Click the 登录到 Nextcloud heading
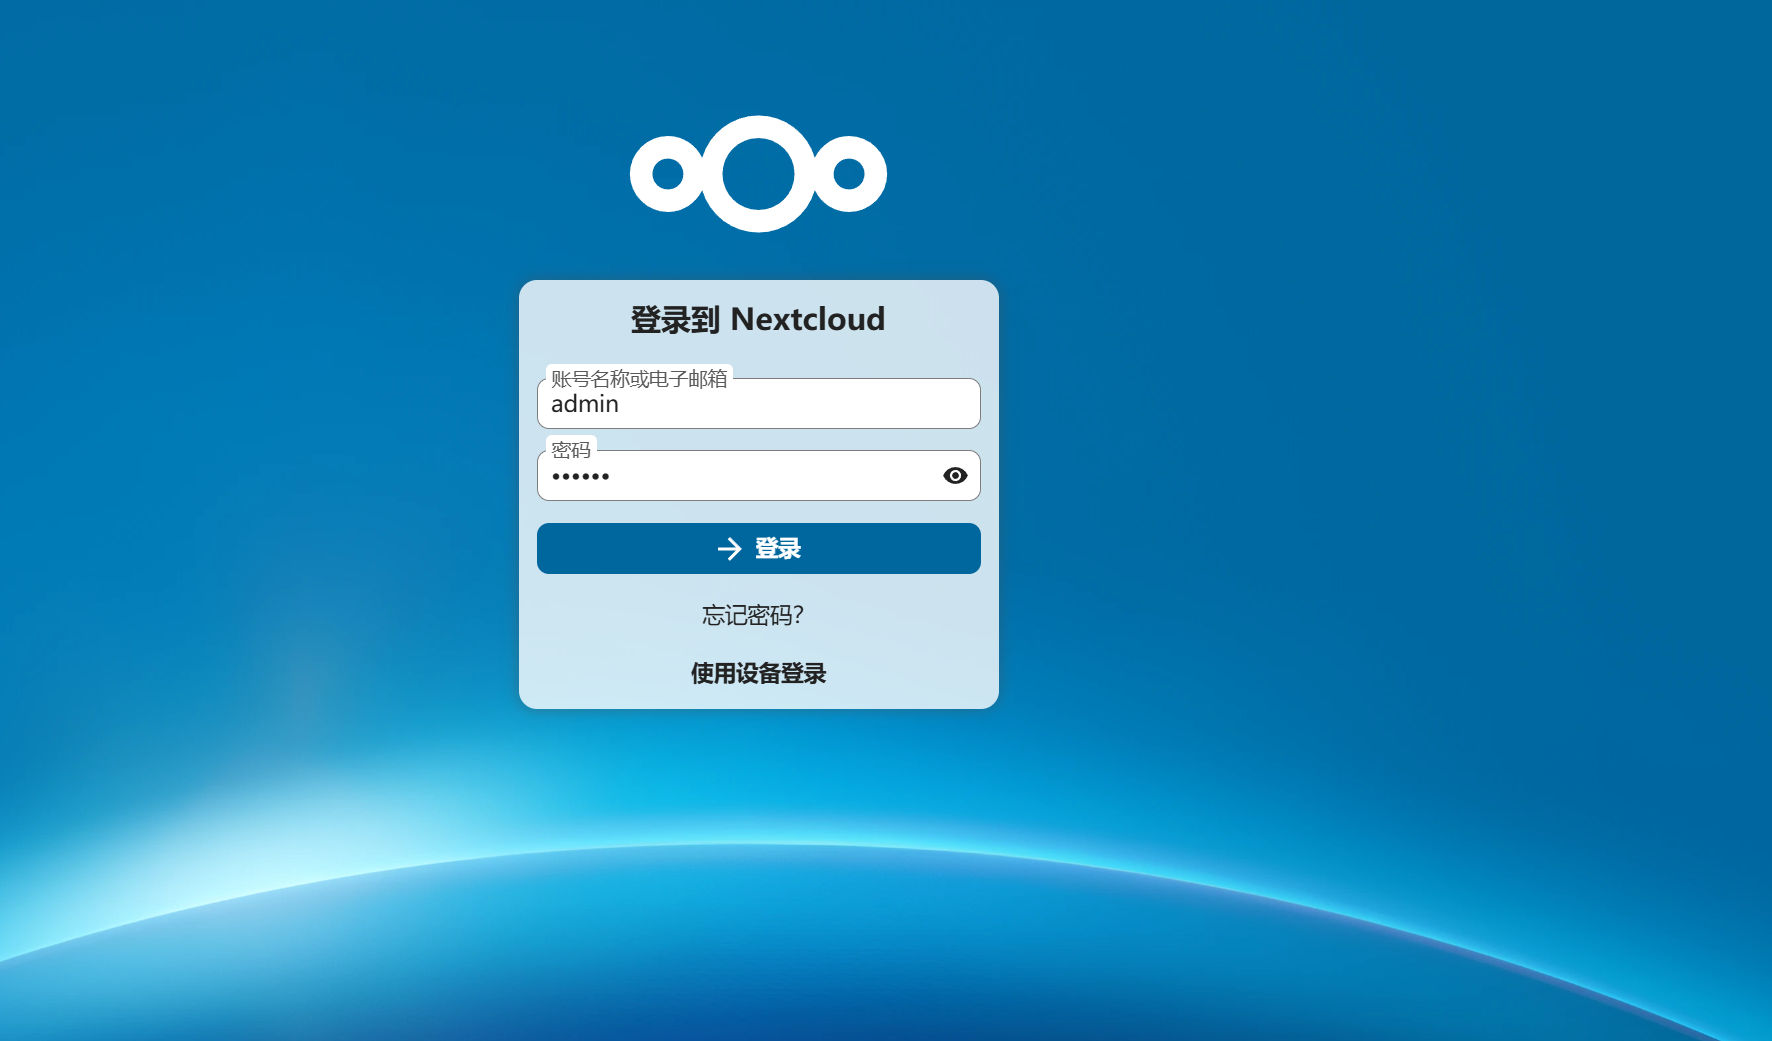1772x1041 pixels. 758,319
